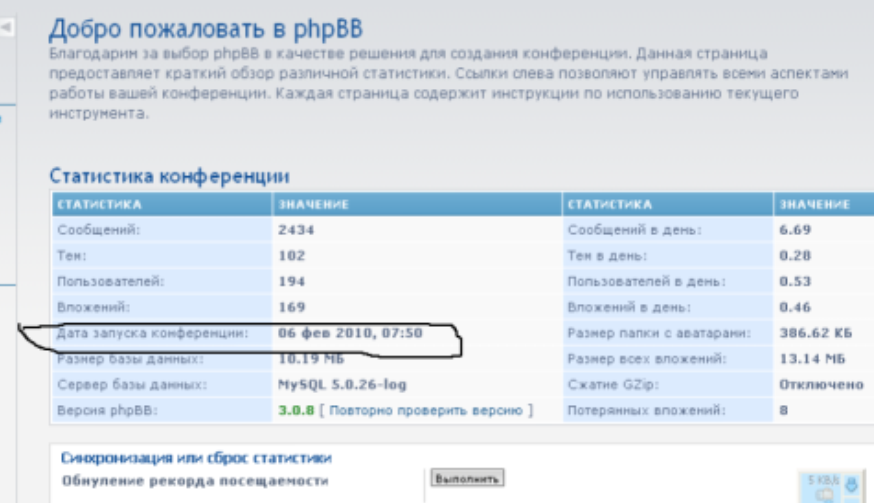Select the 'Сервер базы данных:' label
The height and width of the screenshot is (503, 874).
132,384
